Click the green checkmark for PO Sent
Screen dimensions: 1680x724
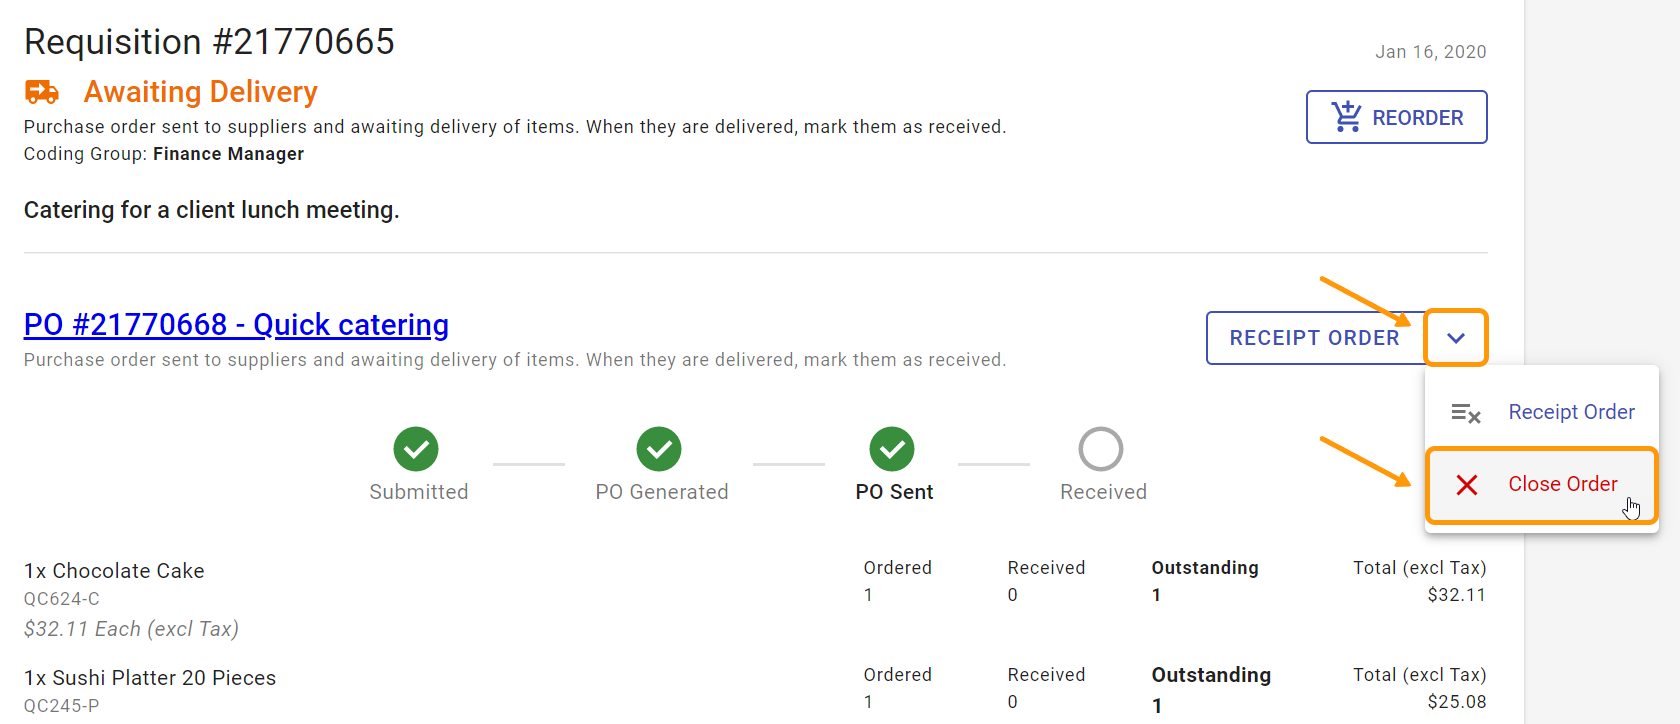click(x=892, y=449)
